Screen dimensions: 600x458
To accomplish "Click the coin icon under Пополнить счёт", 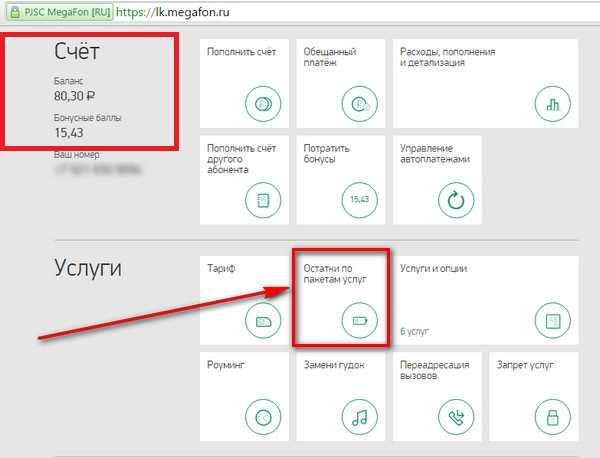I will click(263, 103).
